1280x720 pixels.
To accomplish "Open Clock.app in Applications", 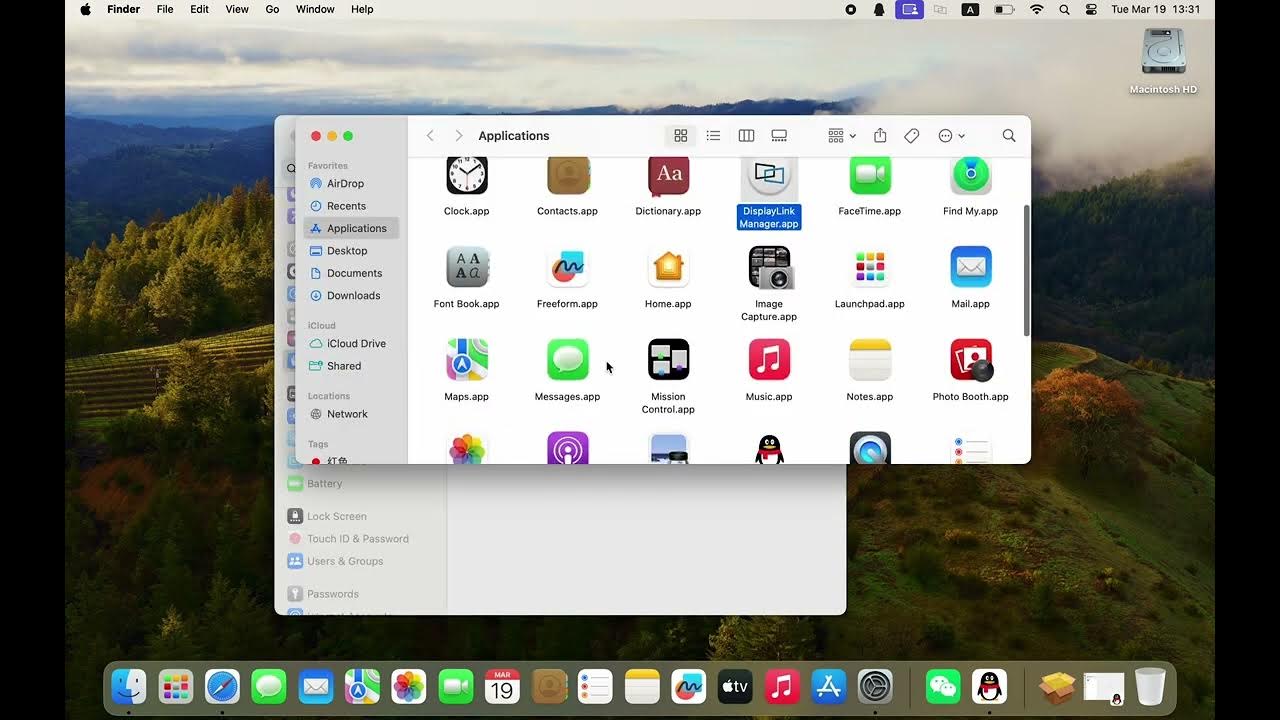I will click(x=467, y=177).
